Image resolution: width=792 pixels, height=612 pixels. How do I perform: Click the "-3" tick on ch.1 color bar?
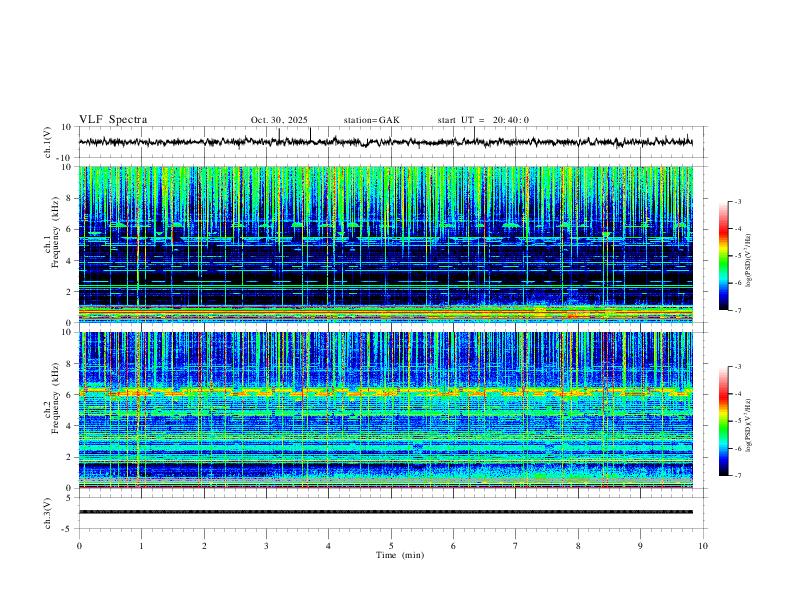coord(737,201)
